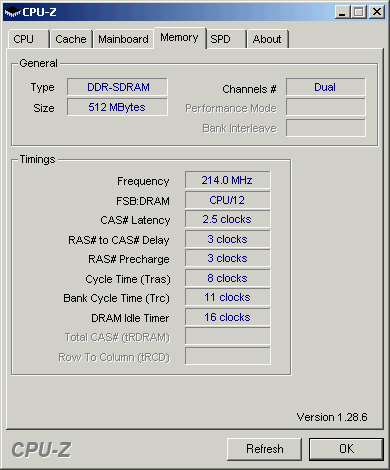Click the Refresh button
The width and height of the screenshot is (390, 470).
pos(265,449)
